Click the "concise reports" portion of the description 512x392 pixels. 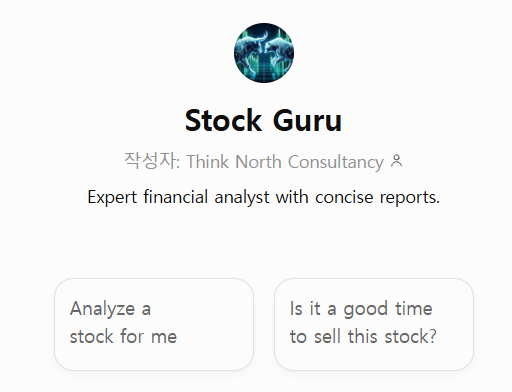(377, 198)
